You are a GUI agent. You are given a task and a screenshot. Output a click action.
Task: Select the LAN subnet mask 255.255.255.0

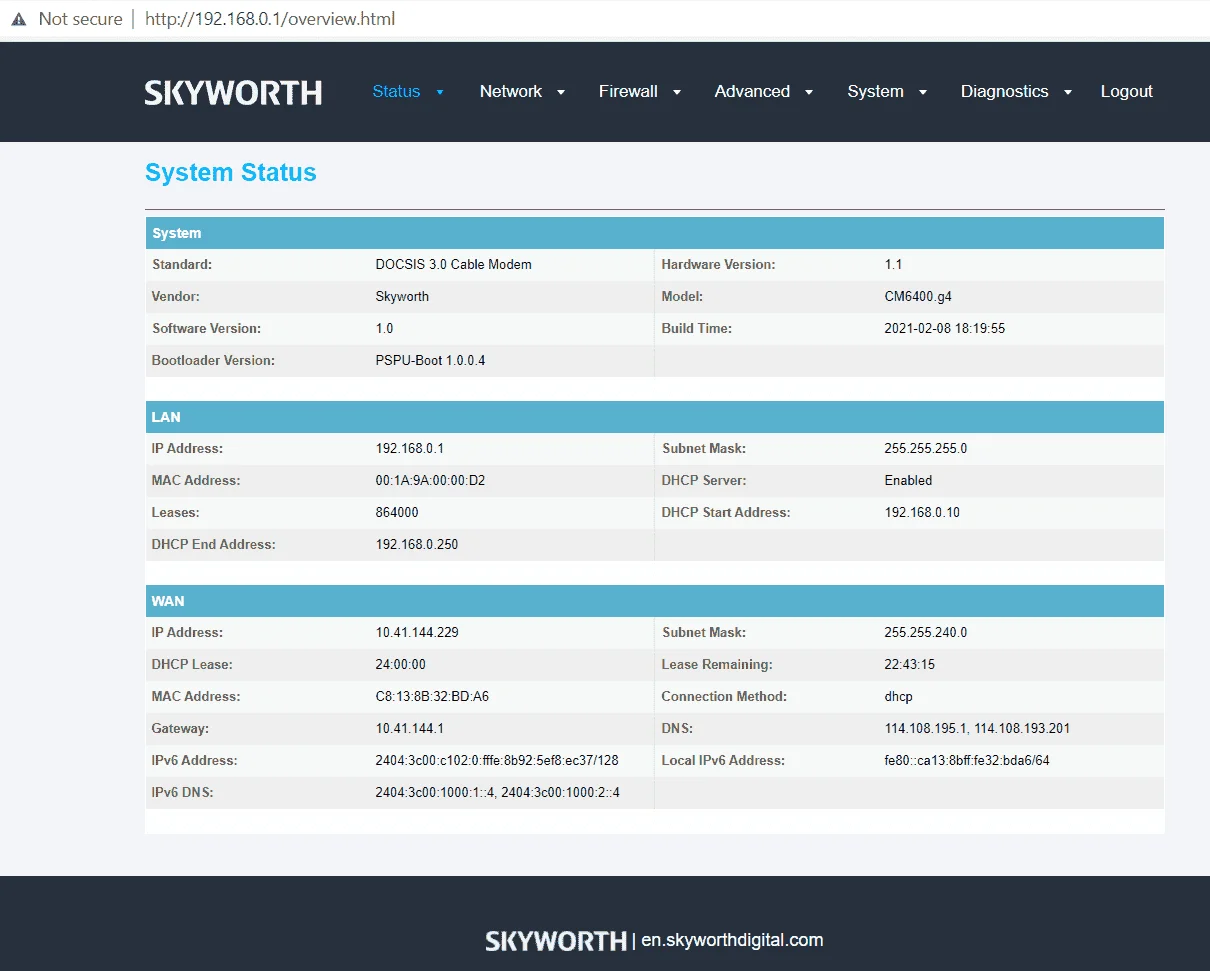(x=926, y=449)
